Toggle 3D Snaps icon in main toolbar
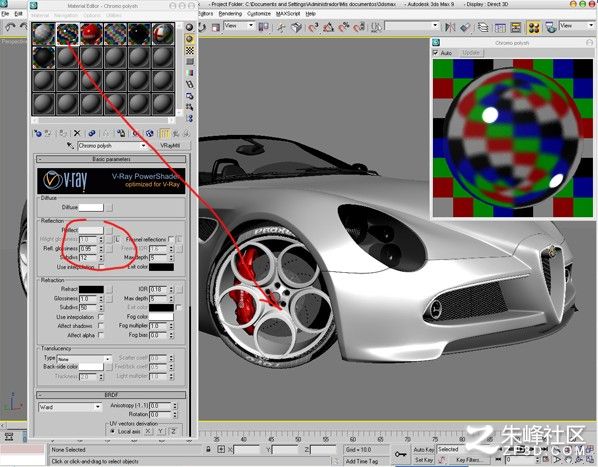The height and width of the screenshot is (467, 598). 313,27
